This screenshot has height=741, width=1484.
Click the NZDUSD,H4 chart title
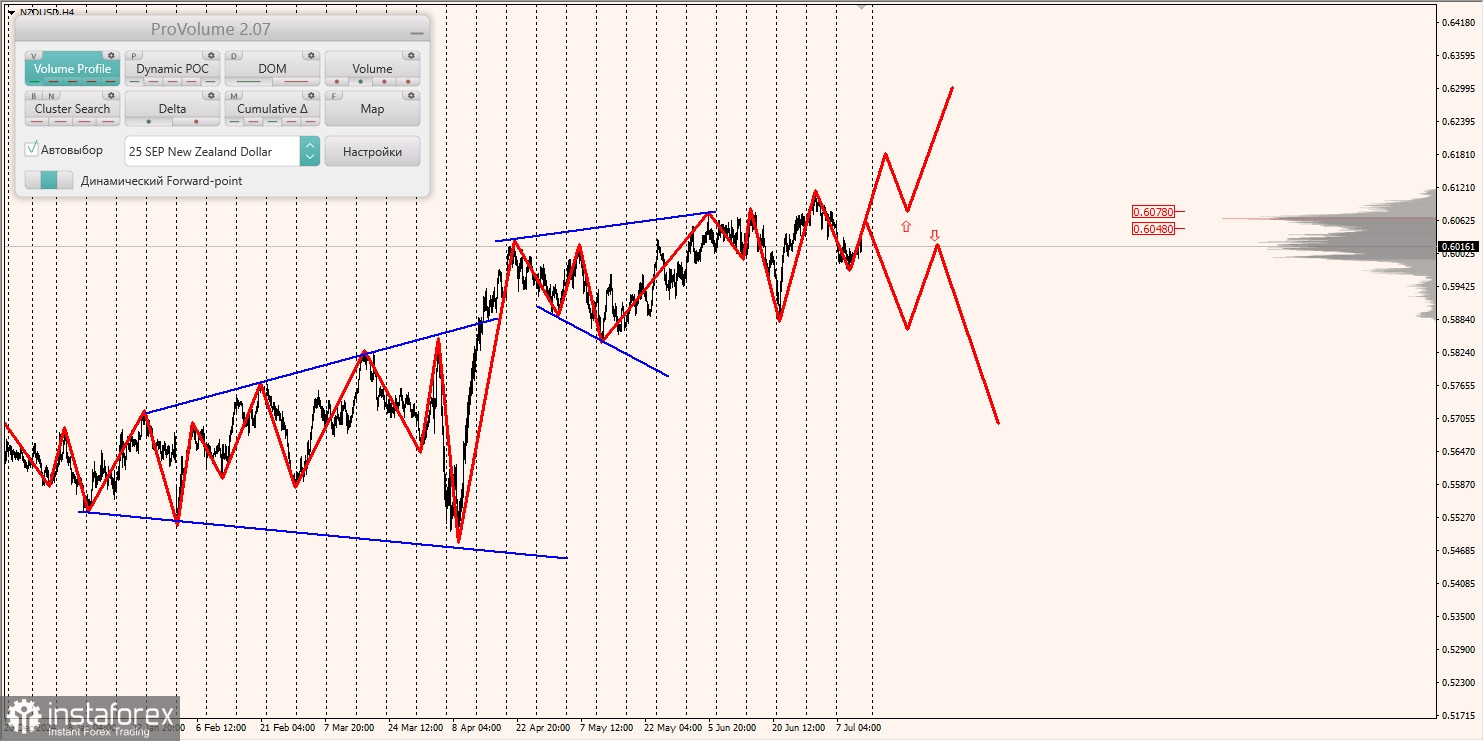47,12
